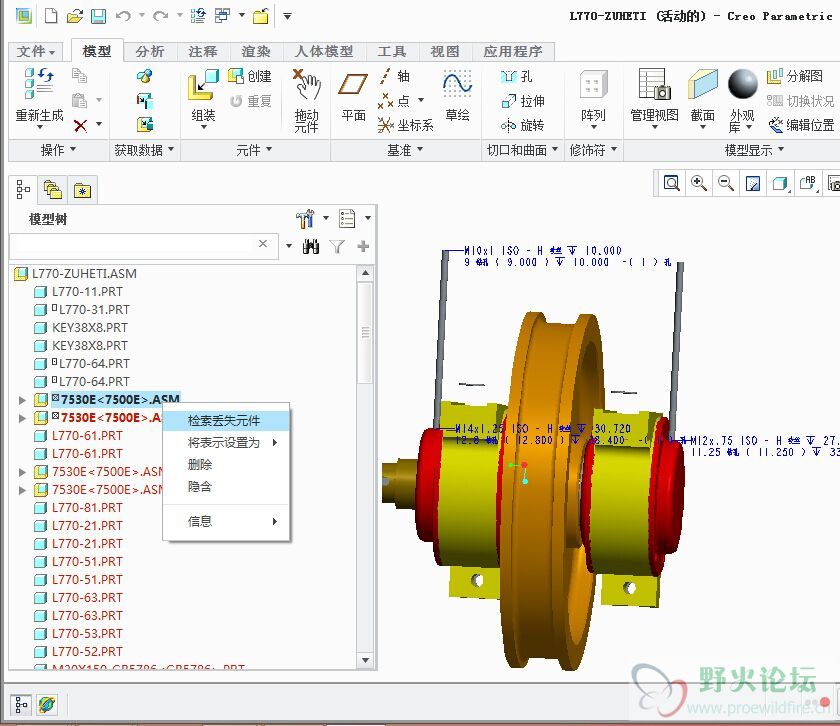The width and height of the screenshot is (840, 726).
Task: Expand the 切口和曲面 group dropdown
Action: 522,150
